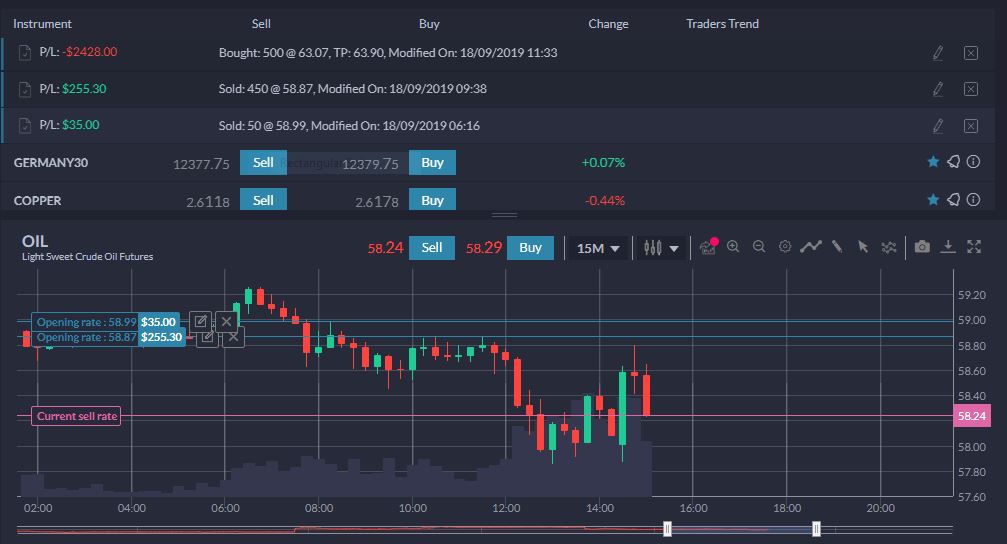Edit the Sold 450 @ 58.87 position
The width and height of the screenshot is (1007, 544).
tap(938, 89)
